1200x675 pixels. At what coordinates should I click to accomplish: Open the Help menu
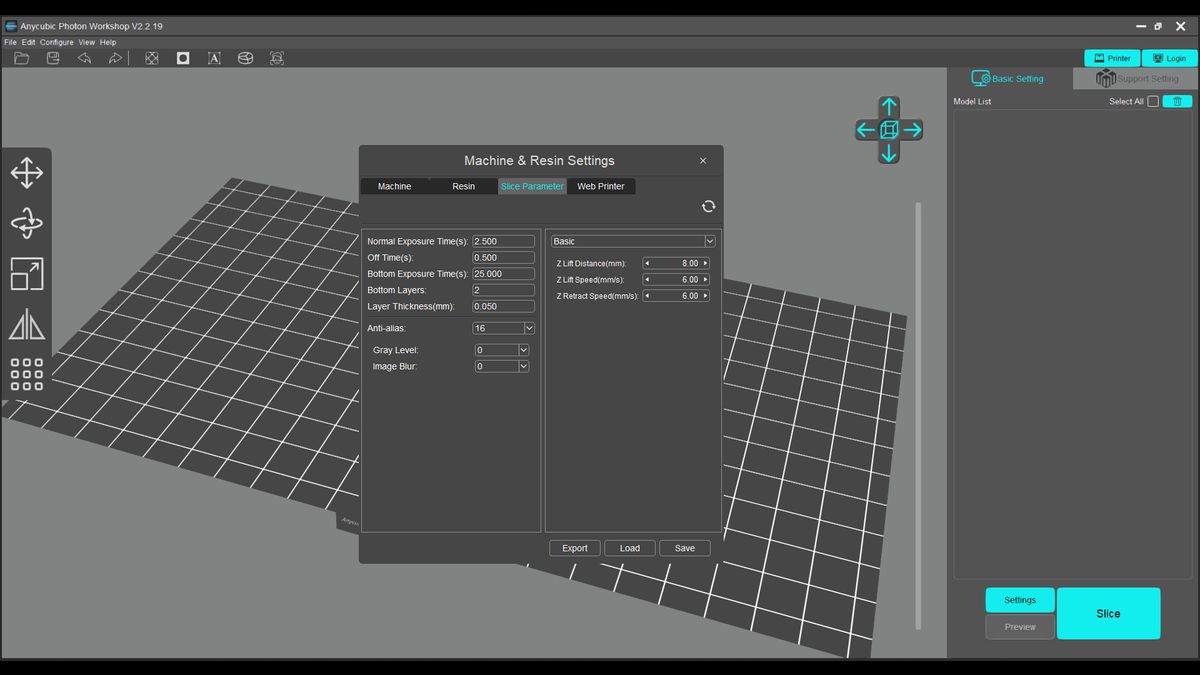pos(108,42)
